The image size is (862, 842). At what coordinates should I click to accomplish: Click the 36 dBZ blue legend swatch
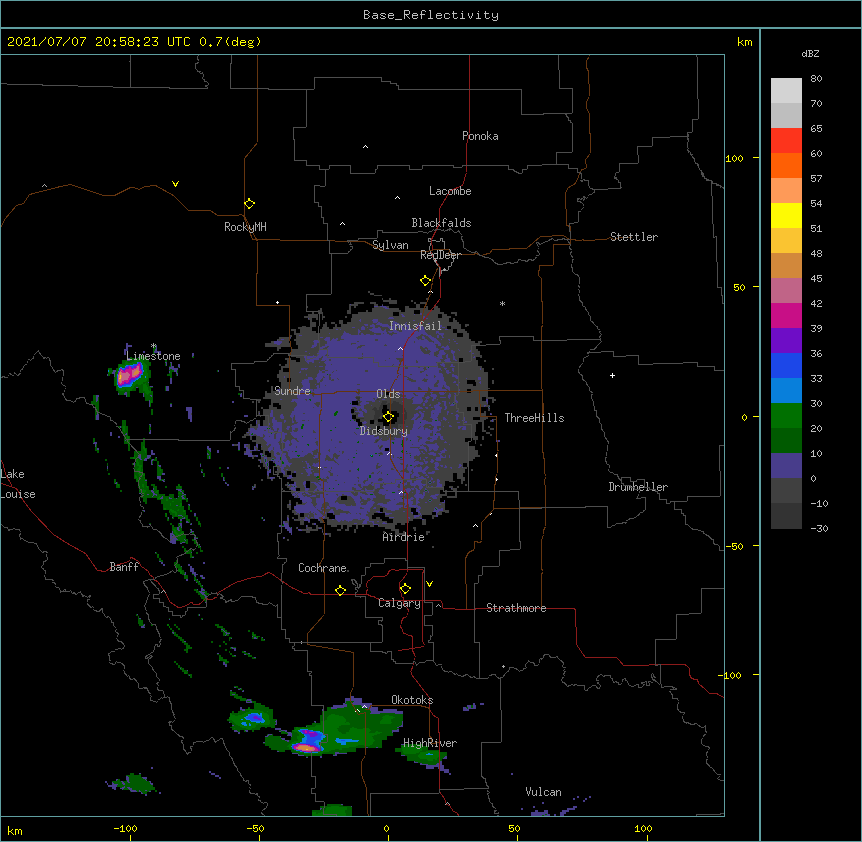click(786, 365)
